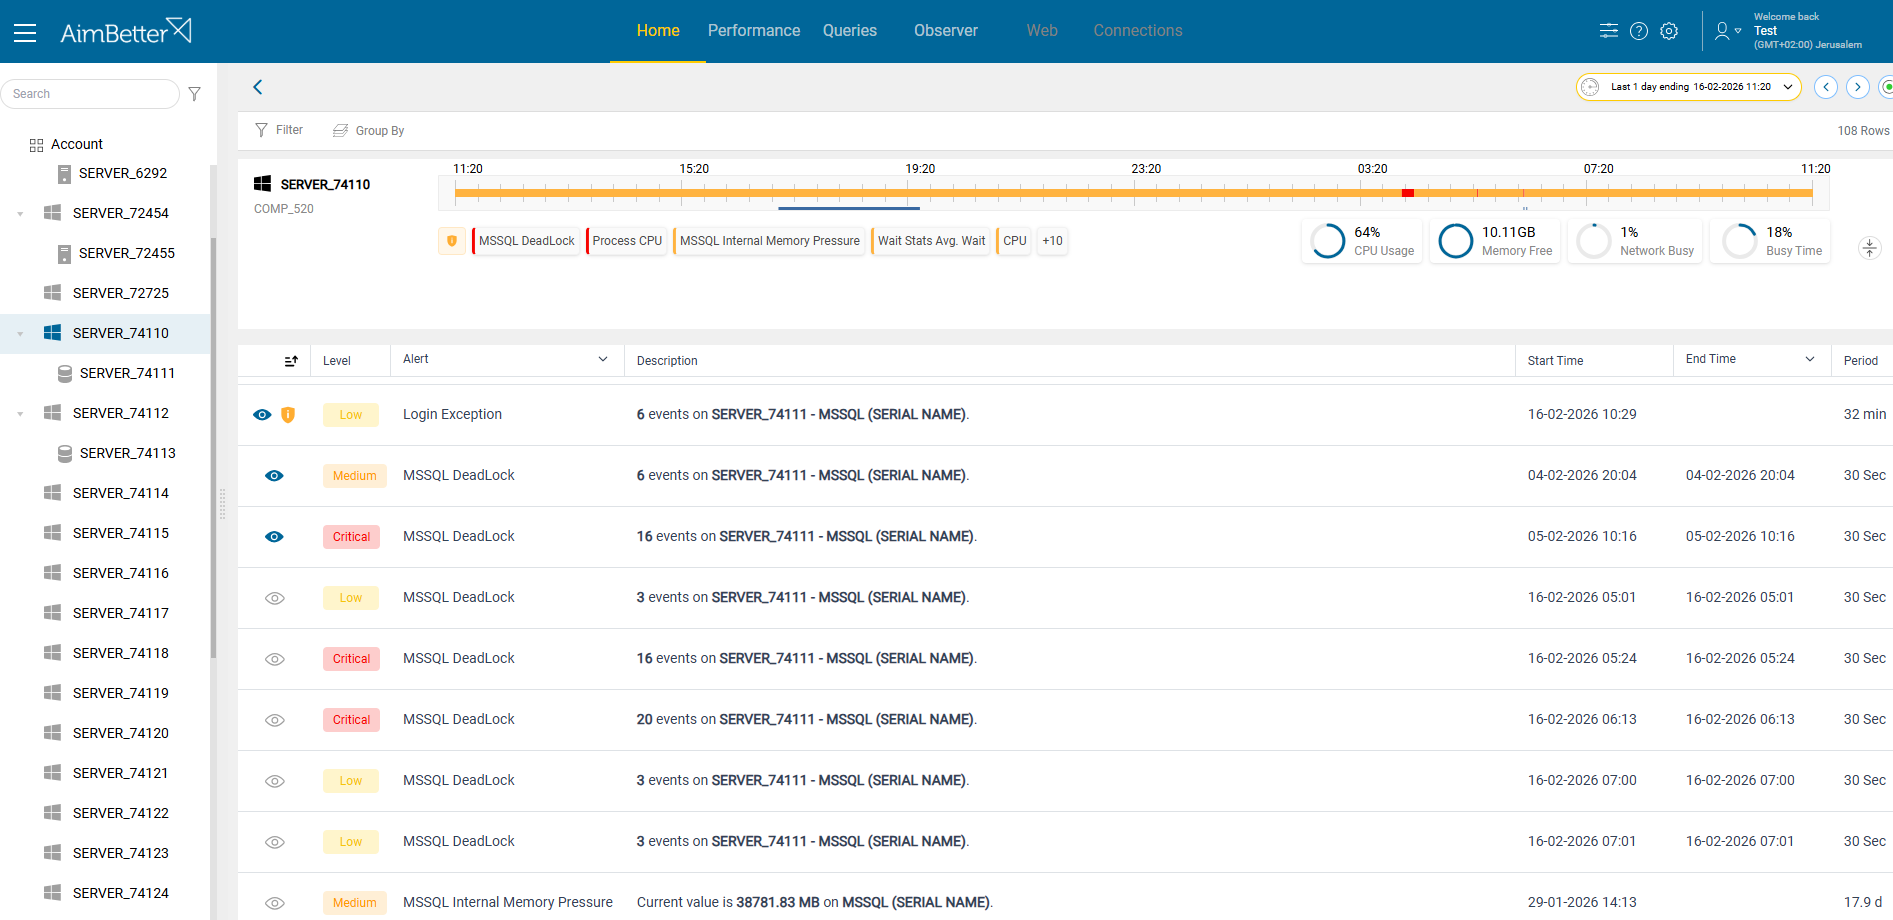Screen dimensions: 1893x920
Task: Switch to the Performance tab
Action: (753, 31)
